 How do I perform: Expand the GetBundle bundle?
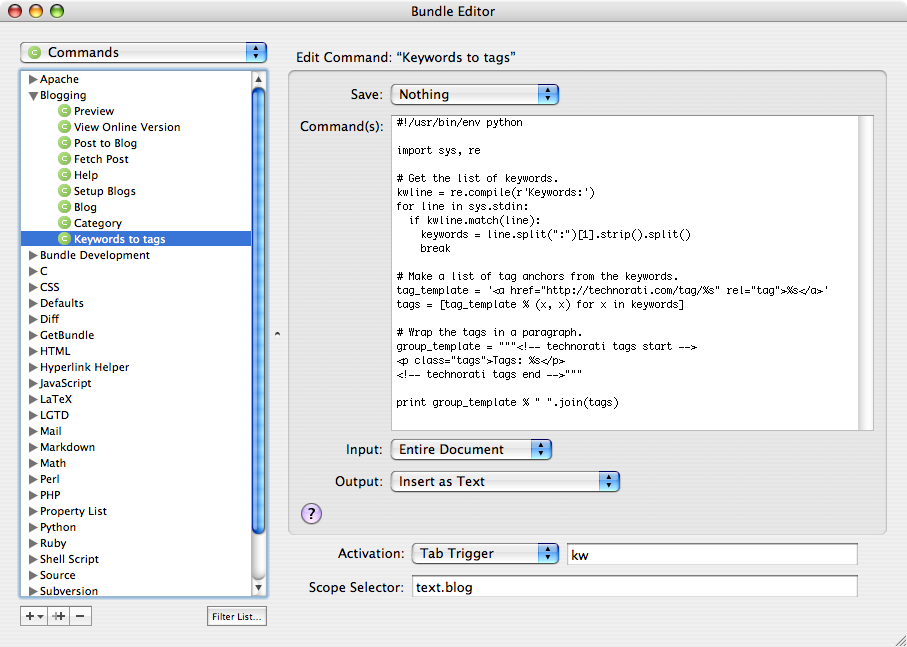click(x=33, y=335)
